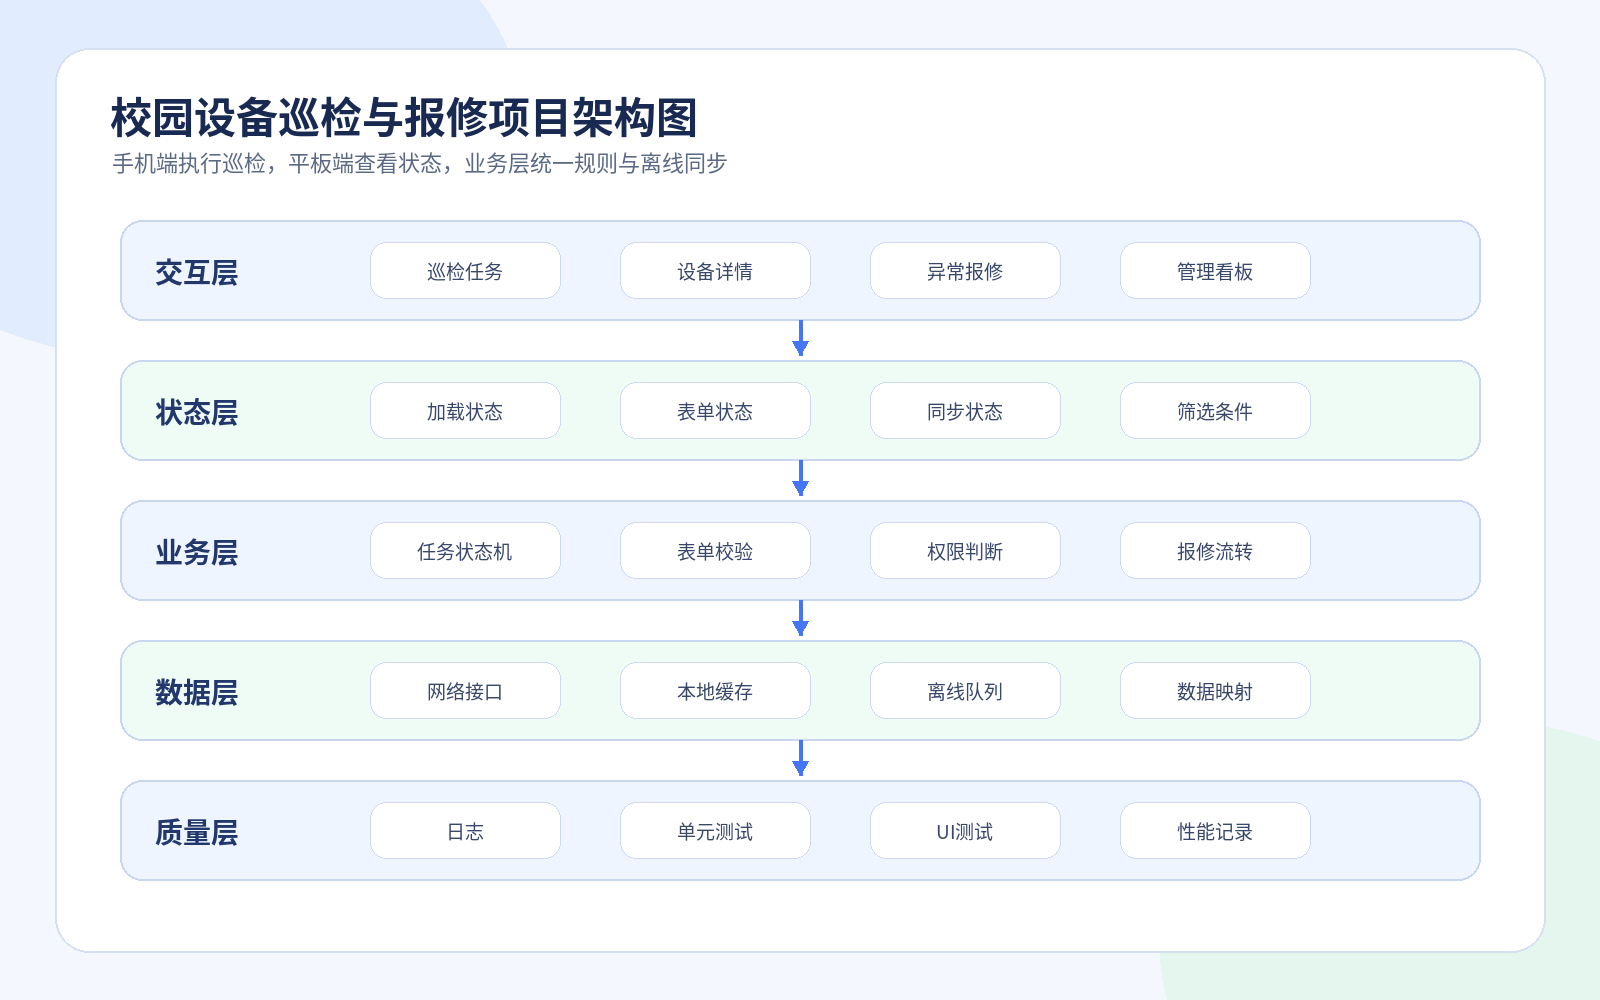Click the 巡检任务 box
Image resolution: width=1600 pixels, height=1000 pixels.
[465, 271]
